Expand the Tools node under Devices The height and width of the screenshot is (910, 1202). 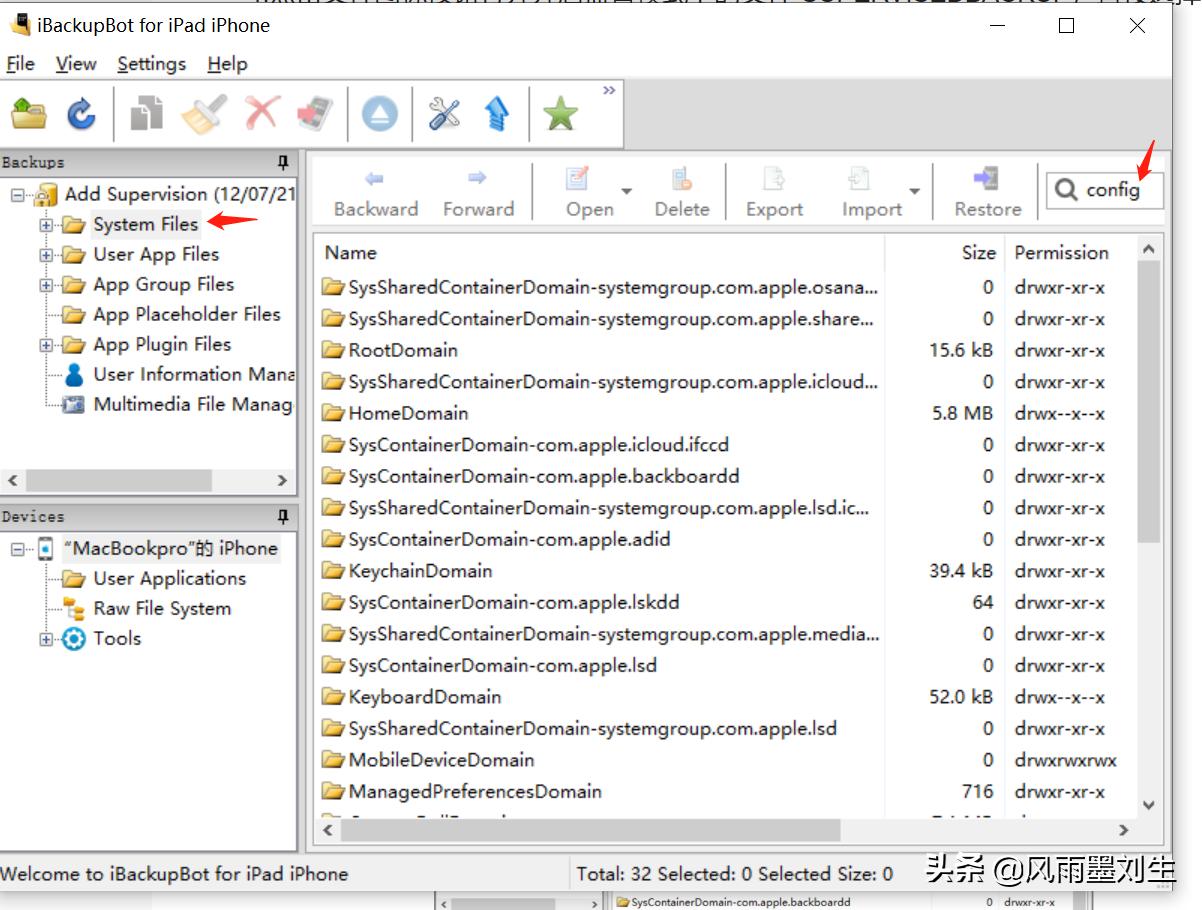(46, 639)
